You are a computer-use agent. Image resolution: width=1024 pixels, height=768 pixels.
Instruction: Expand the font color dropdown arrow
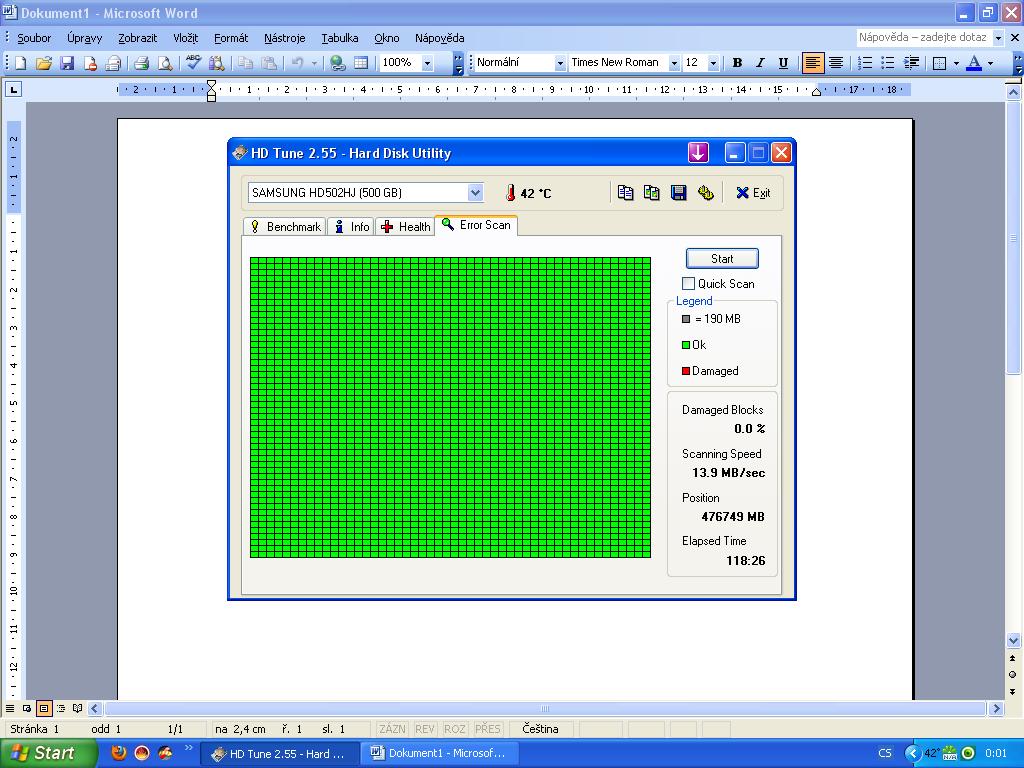pos(990,63)
